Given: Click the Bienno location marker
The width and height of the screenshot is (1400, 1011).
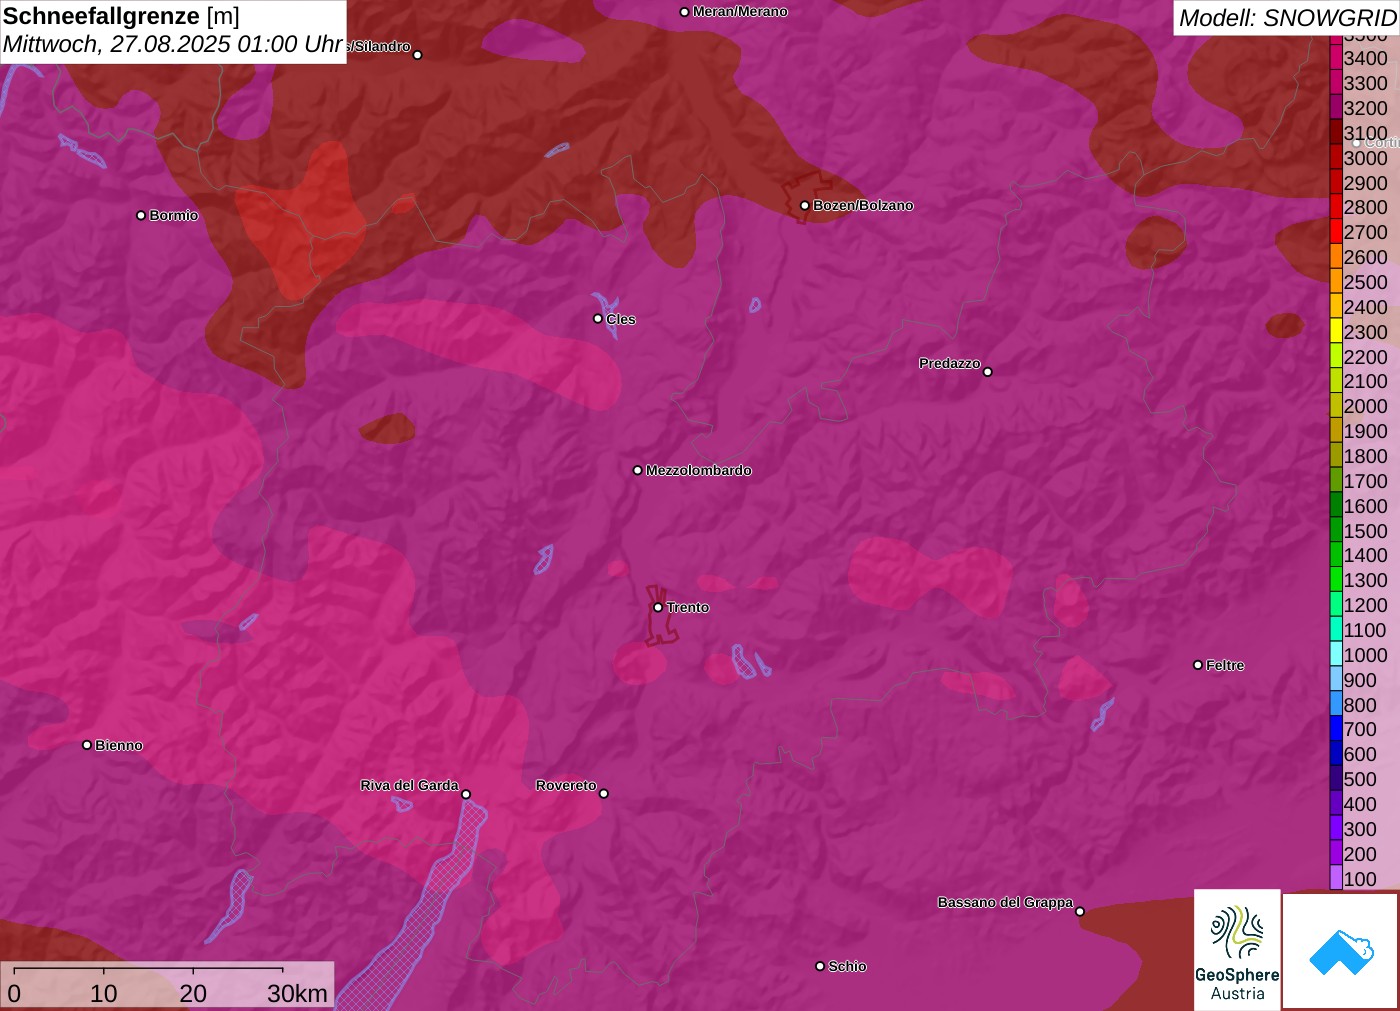Looking at the screenshot, I should 87,745.
